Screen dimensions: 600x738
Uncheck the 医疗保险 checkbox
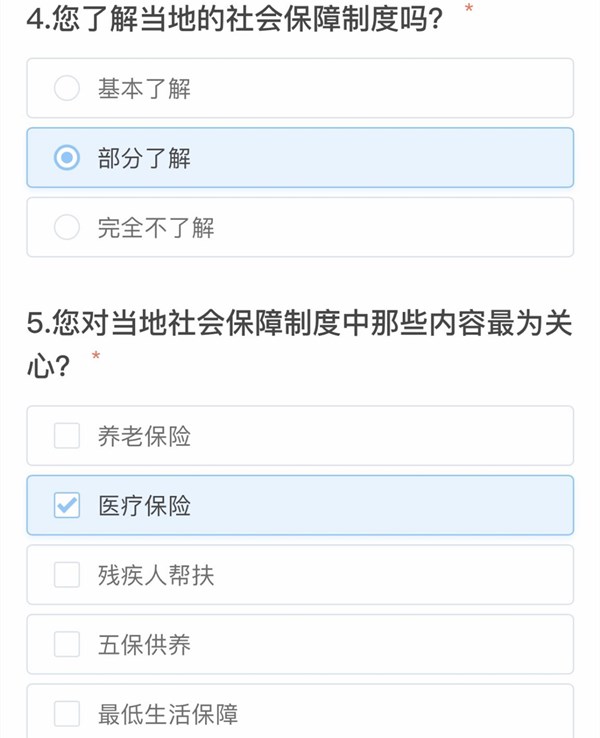[x=67, y=506]
